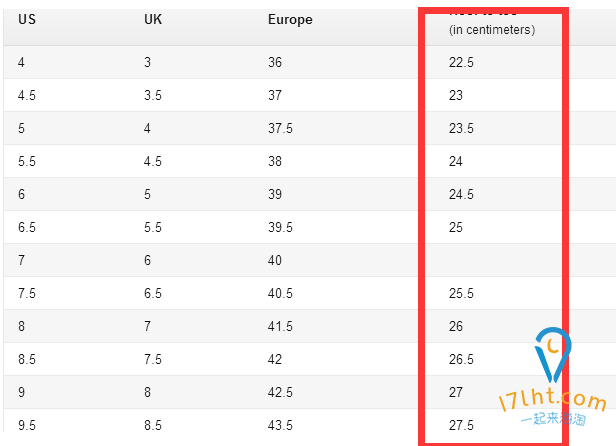Click the empty centimeters cell beside Europe 40

(493, 260)
